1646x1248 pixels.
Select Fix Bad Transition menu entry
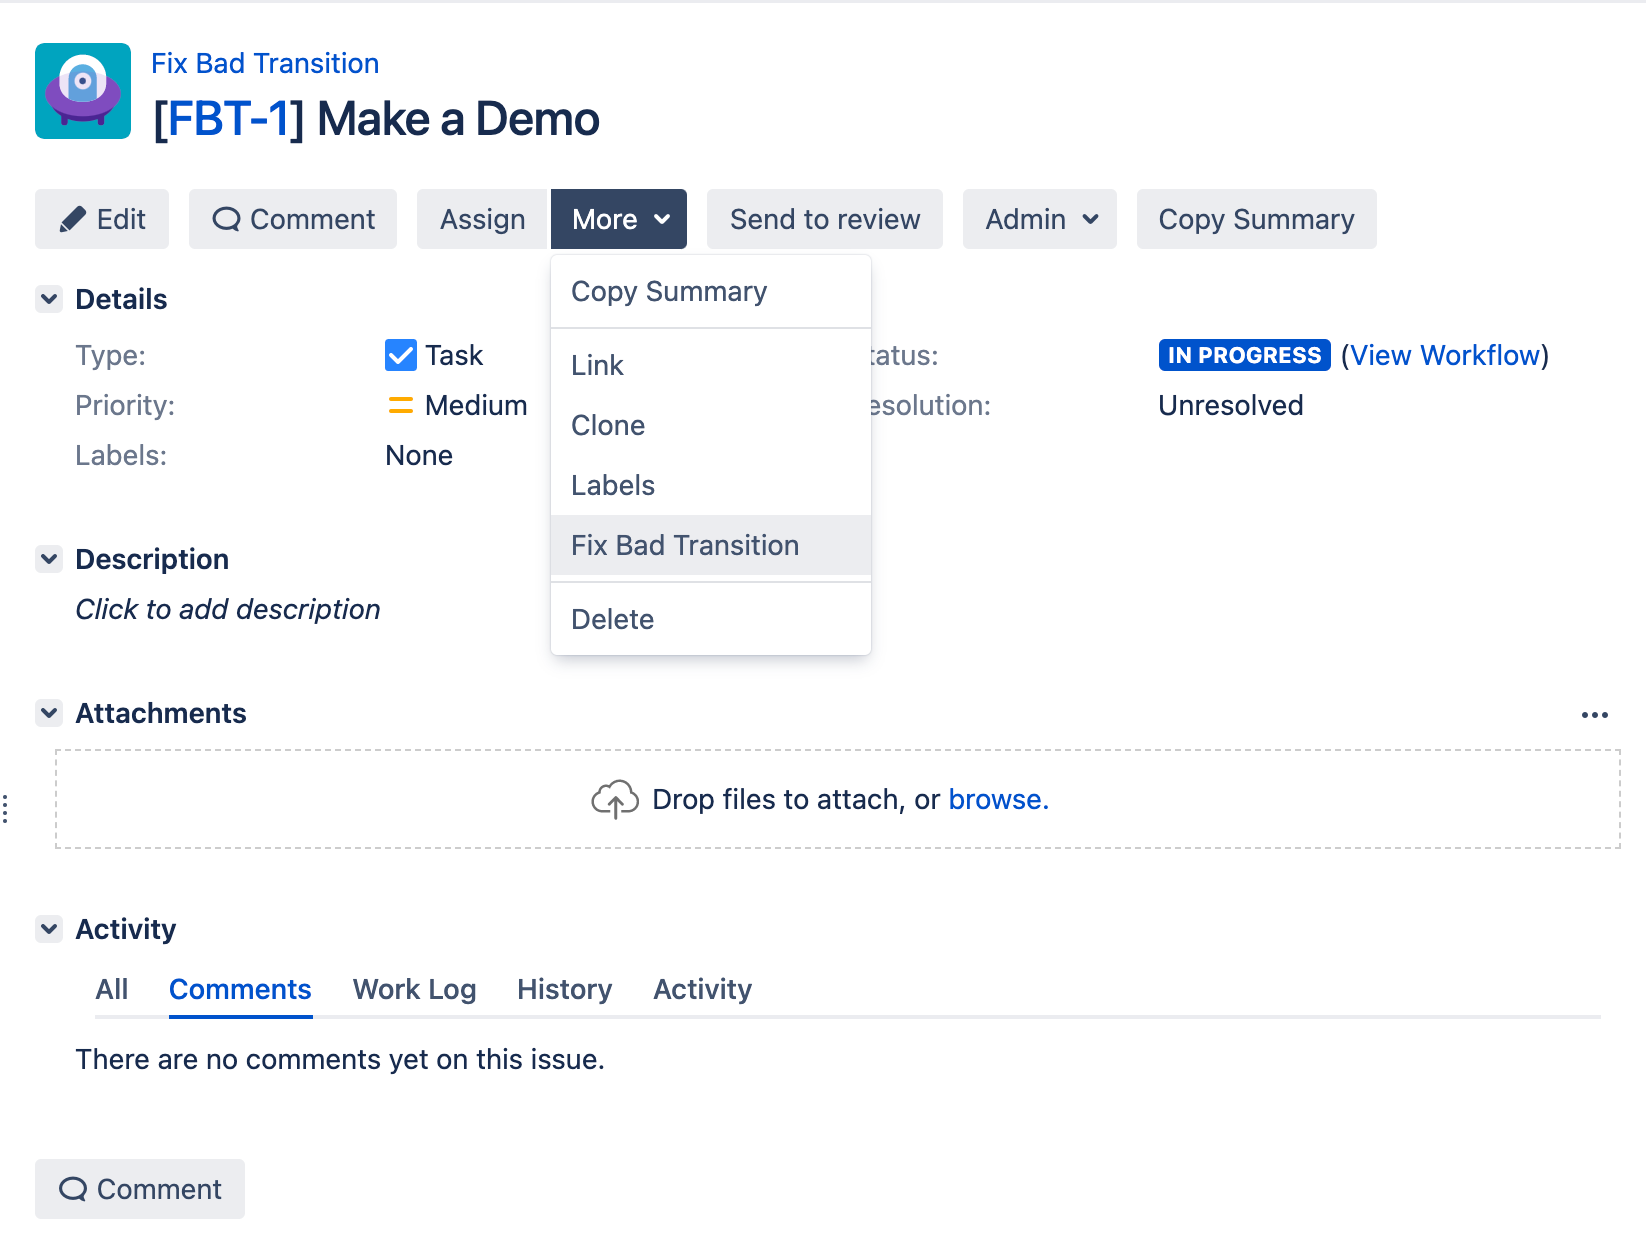(685, 545)
